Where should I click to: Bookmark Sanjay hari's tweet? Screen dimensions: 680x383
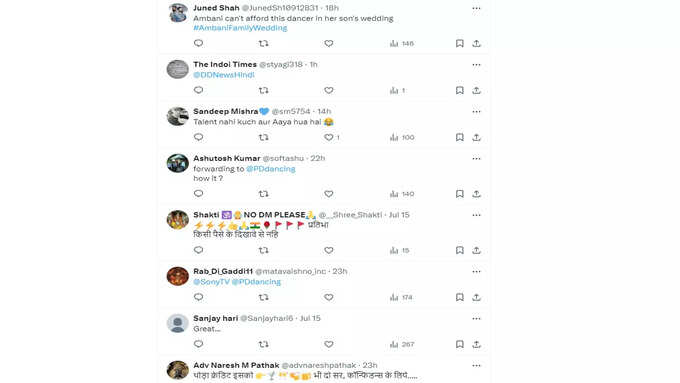pos(460,344)
